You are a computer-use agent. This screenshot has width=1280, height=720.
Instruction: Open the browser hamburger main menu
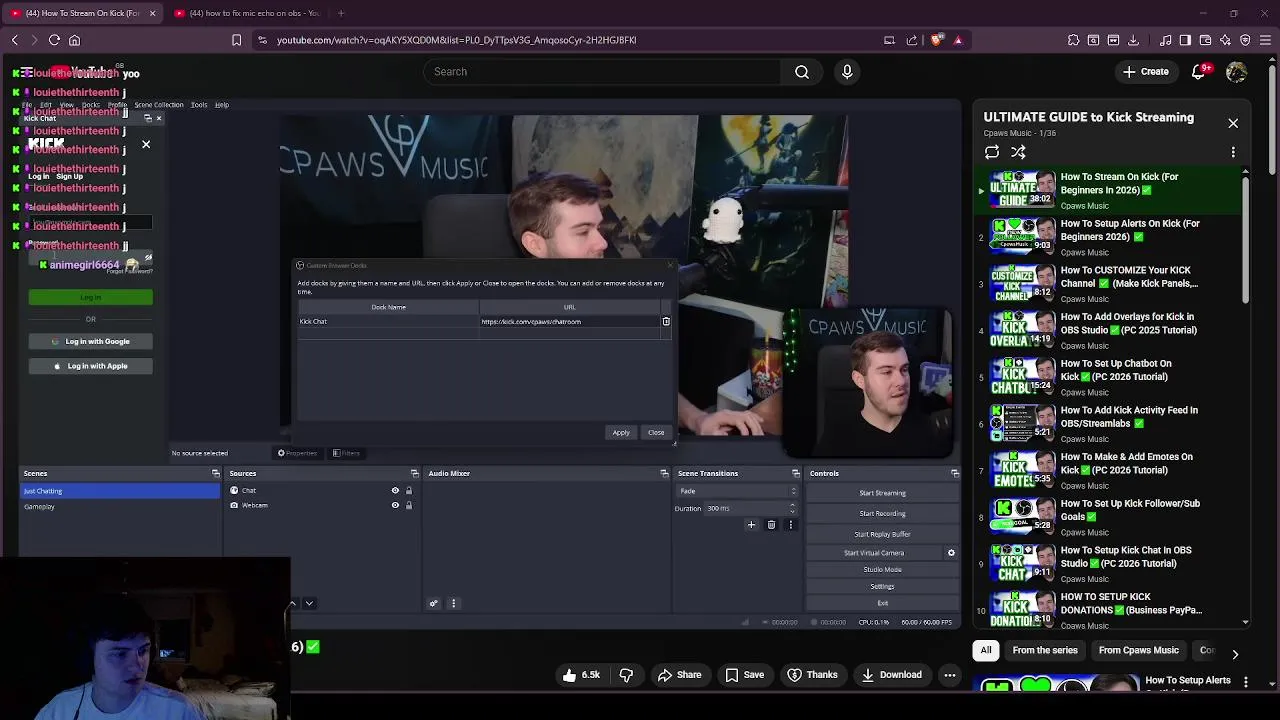pos(1265,40)
